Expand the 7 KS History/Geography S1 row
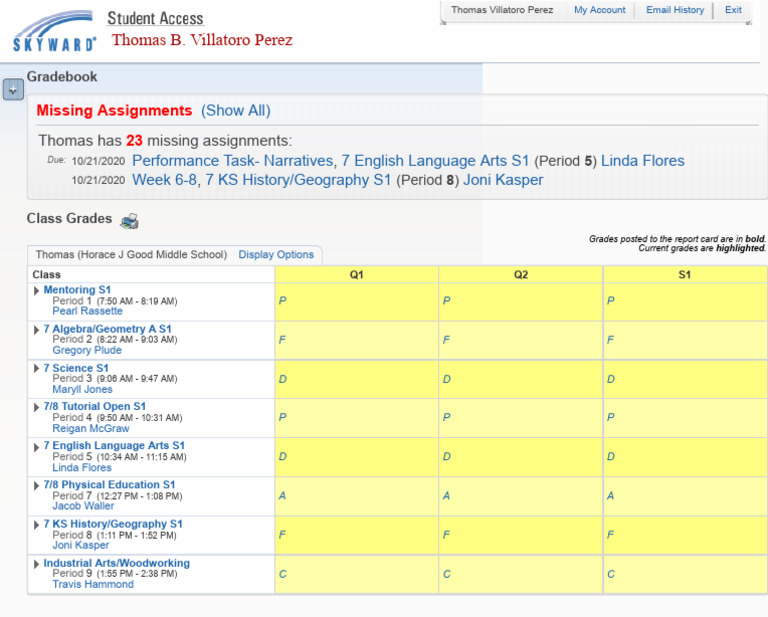The width and height of the screenshot is (768, 617). [36, 525]
